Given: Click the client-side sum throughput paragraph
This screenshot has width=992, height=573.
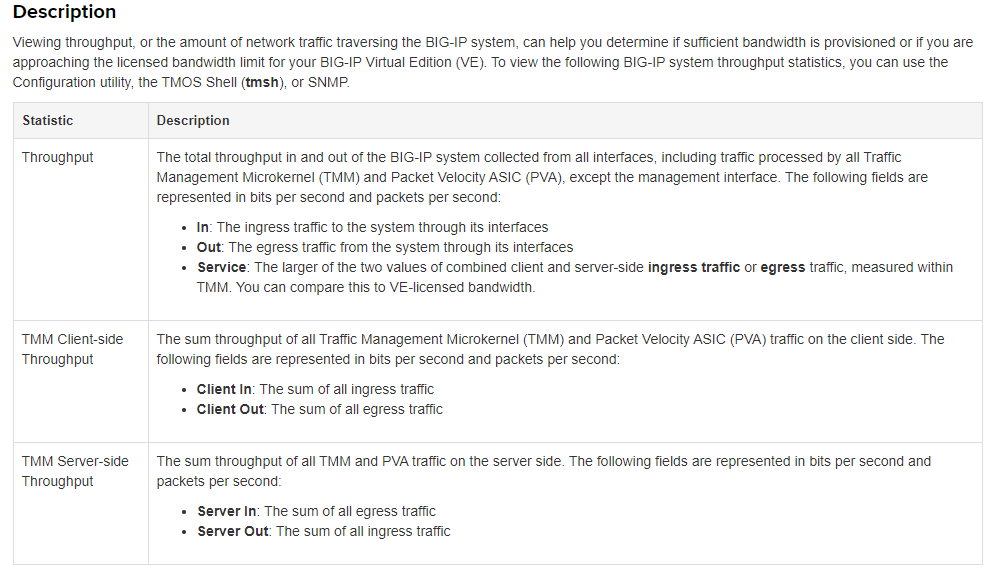Looking at the screenshot, I should 550,349.
